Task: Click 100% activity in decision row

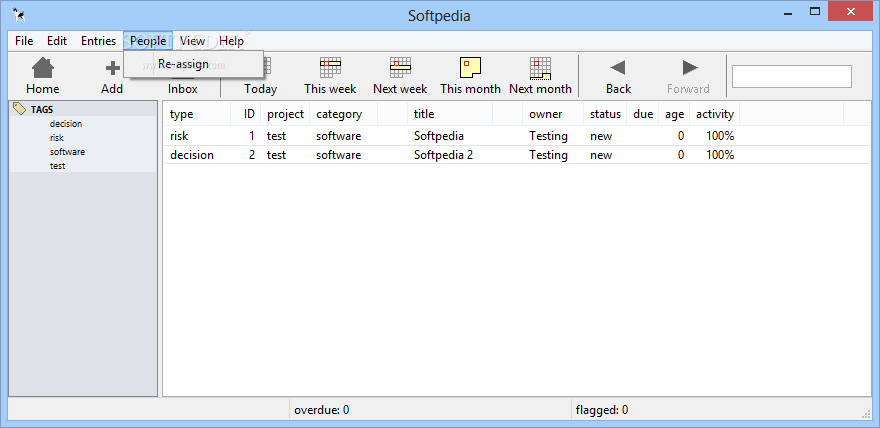Action: pos(720,155)
